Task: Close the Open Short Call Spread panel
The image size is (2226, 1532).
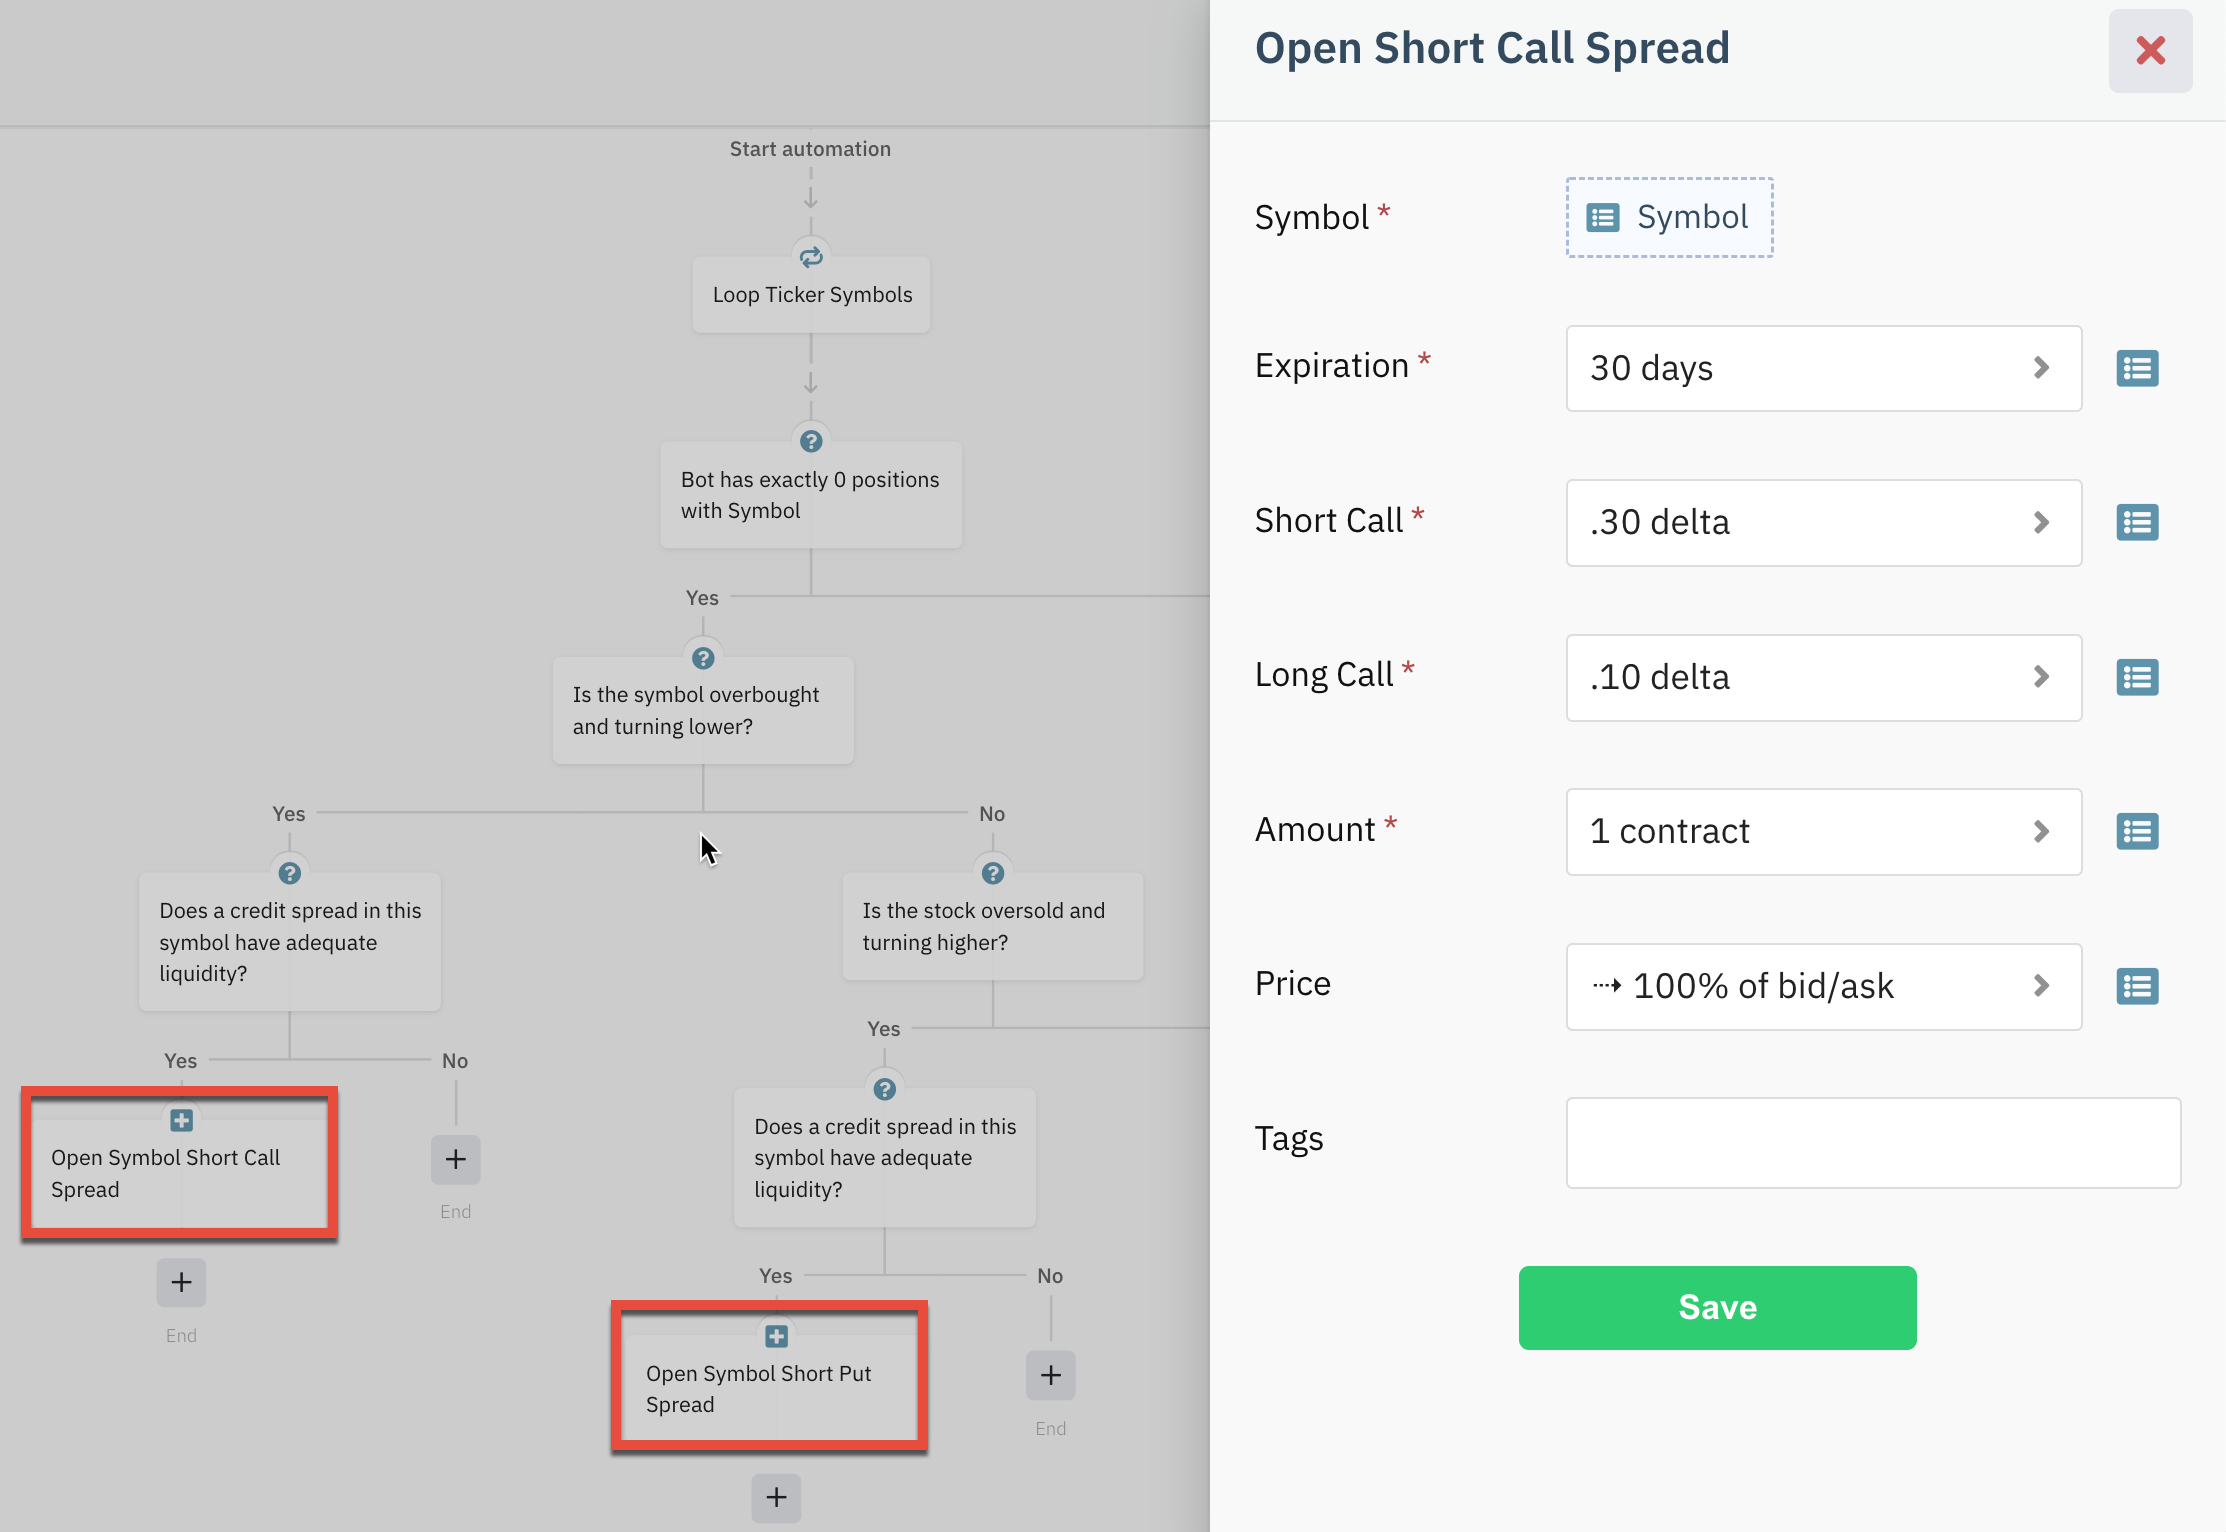Action: point(2150,51)
